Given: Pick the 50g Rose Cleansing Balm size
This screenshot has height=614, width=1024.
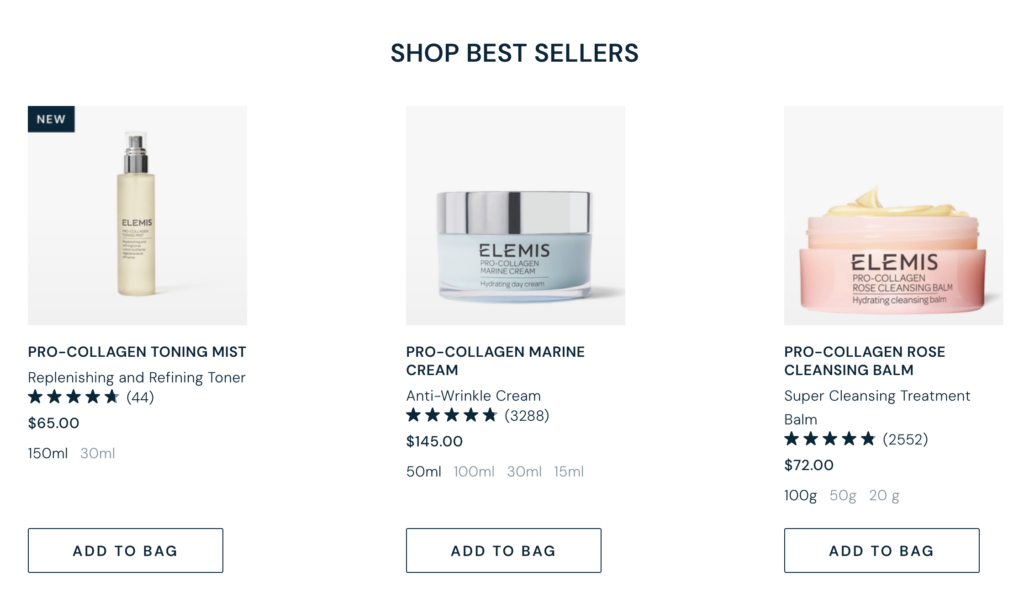Looking at the screenshot, I should pos(843,495).
